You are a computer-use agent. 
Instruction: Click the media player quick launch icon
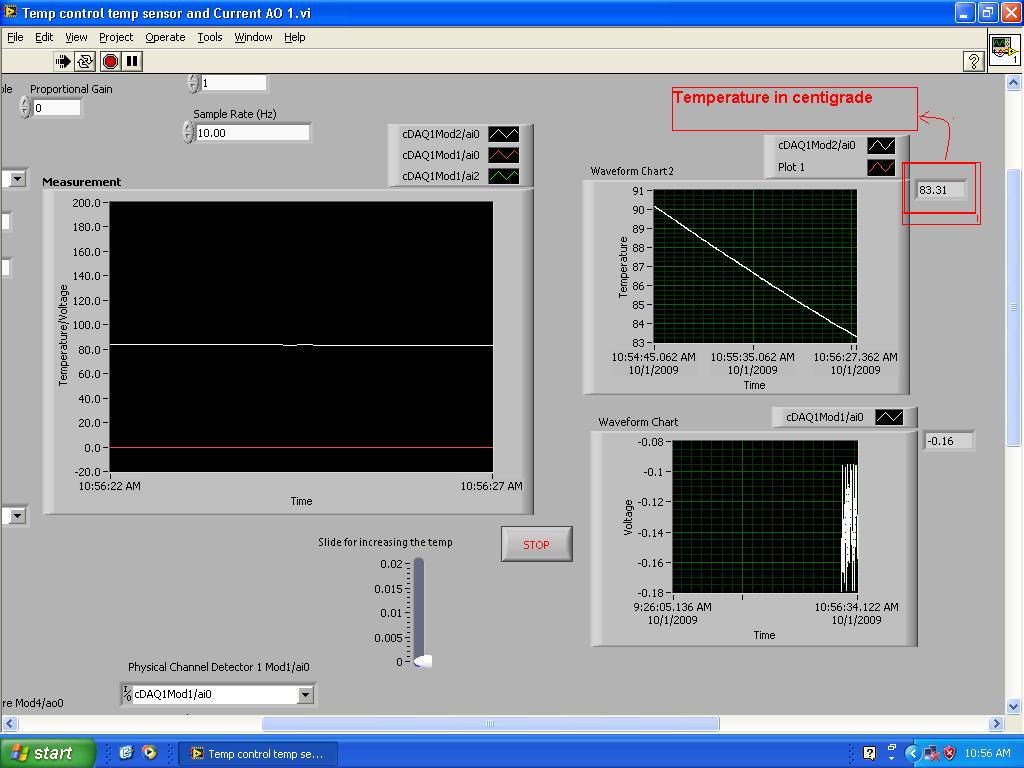(150, 753)
